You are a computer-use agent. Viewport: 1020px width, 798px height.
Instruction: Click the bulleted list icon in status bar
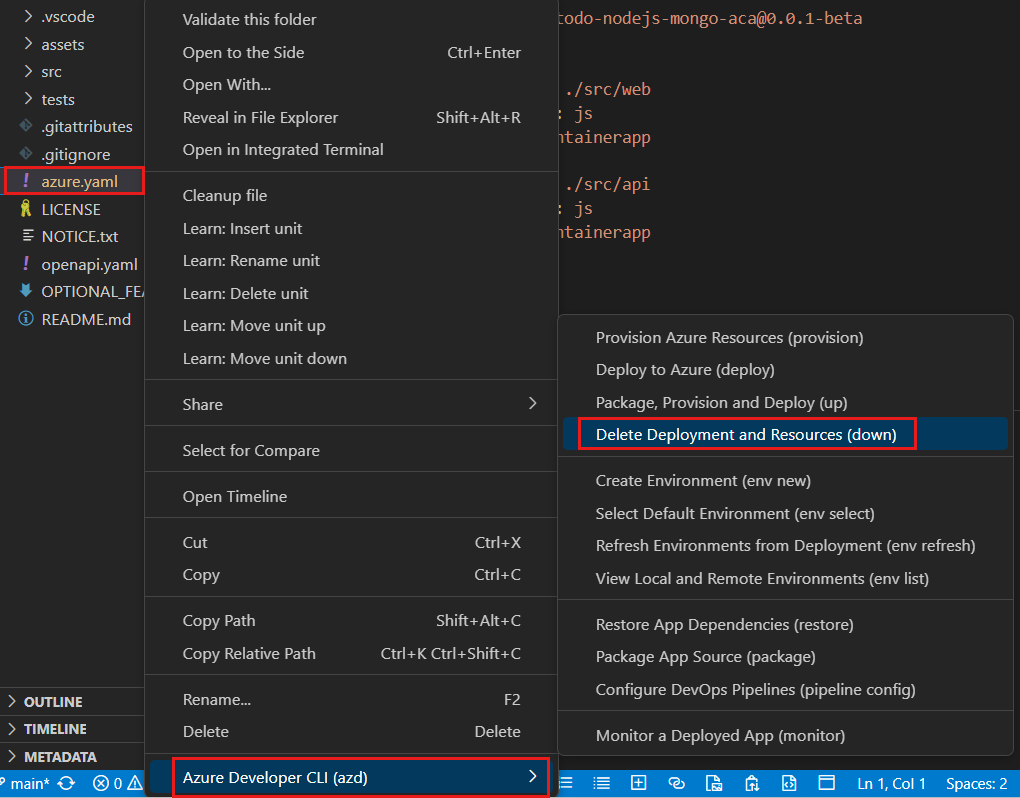(602, 783)
